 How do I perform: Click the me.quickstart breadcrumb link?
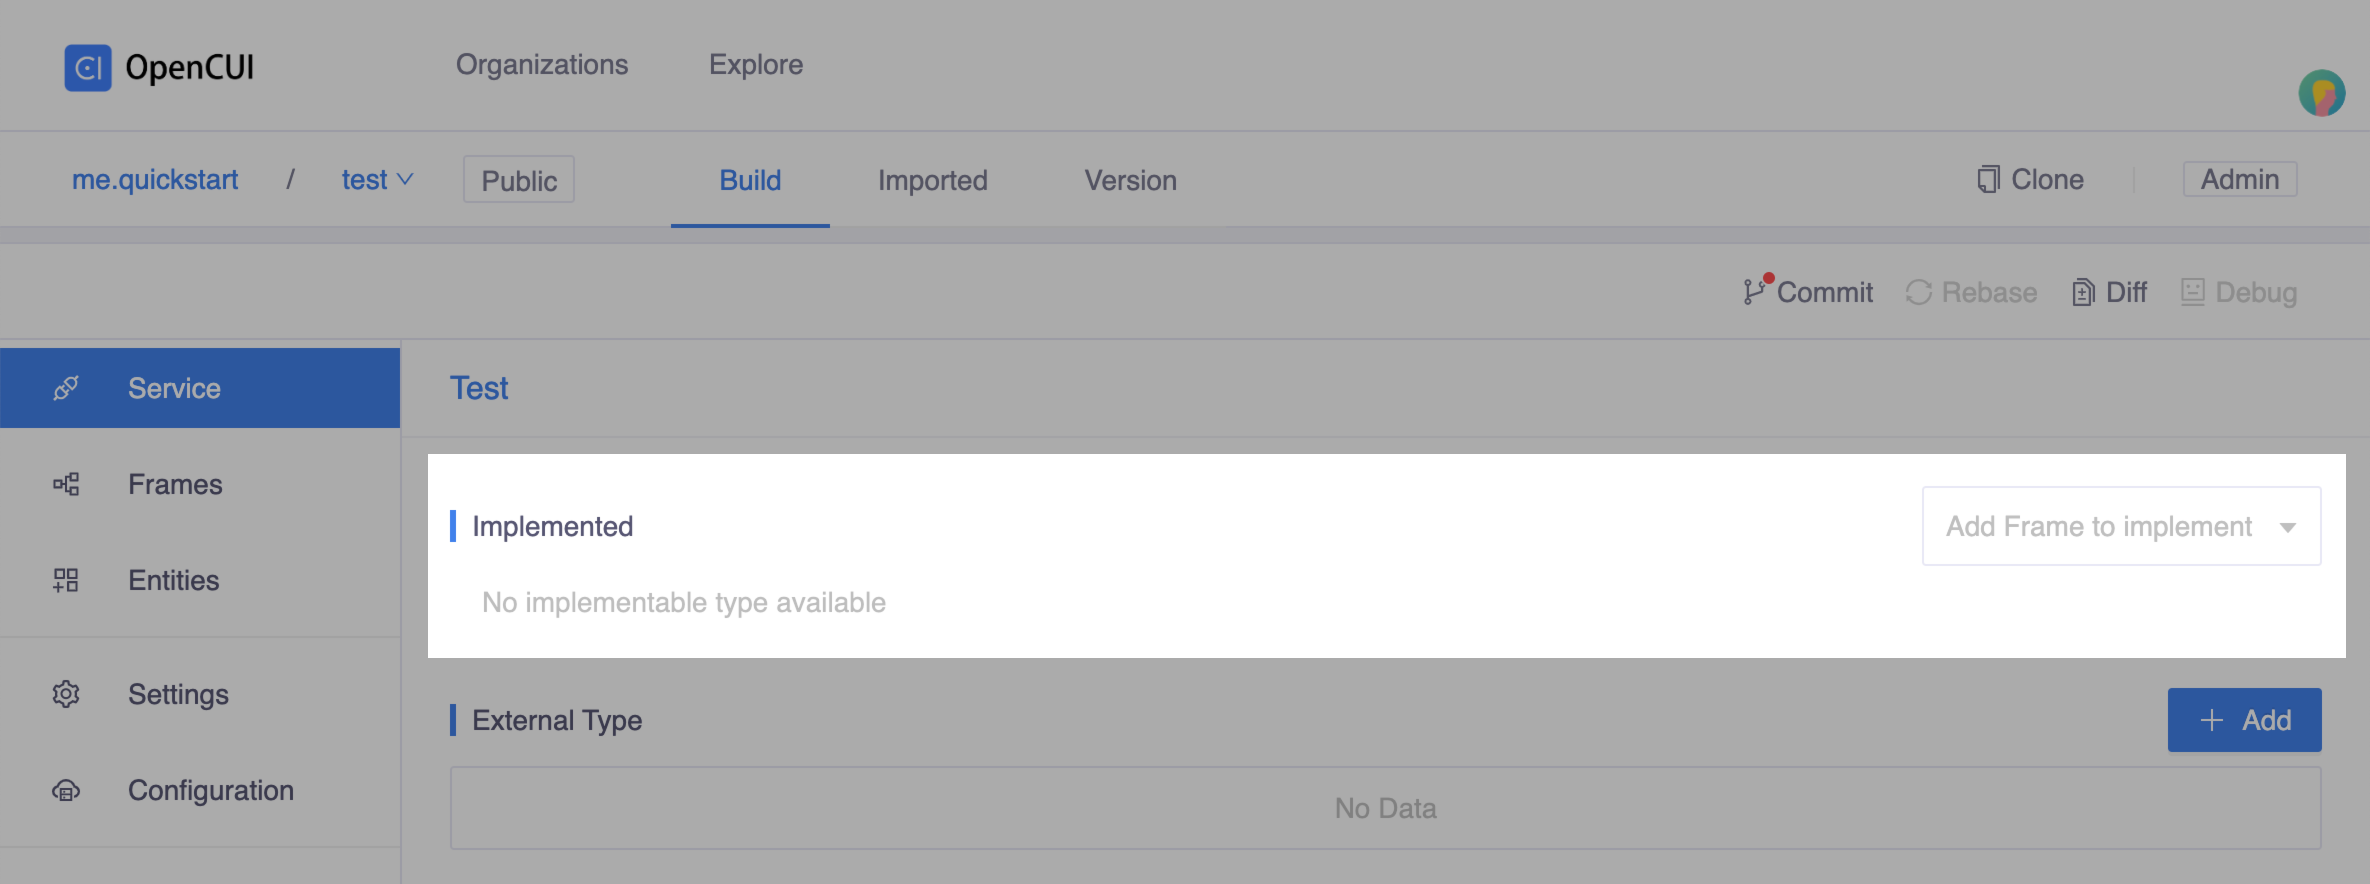tap(155, 180)
